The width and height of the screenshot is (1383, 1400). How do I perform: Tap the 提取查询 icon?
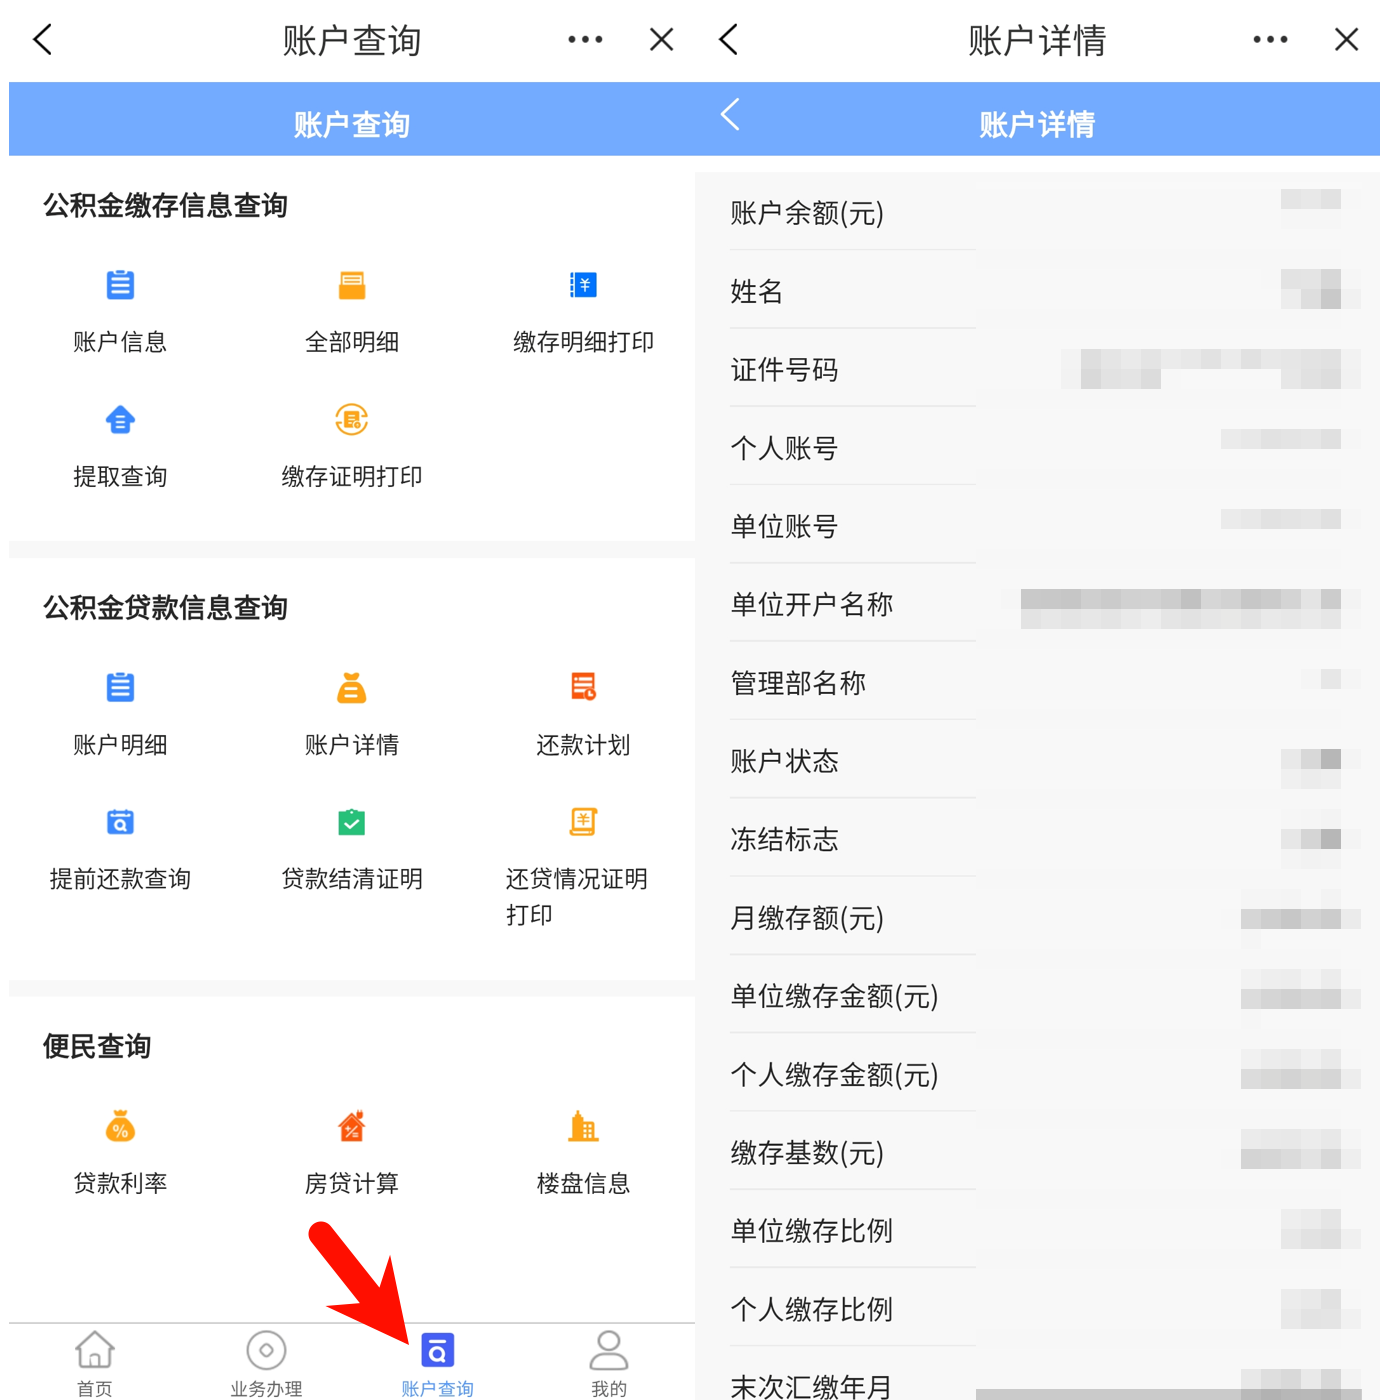tap(120, 421)
